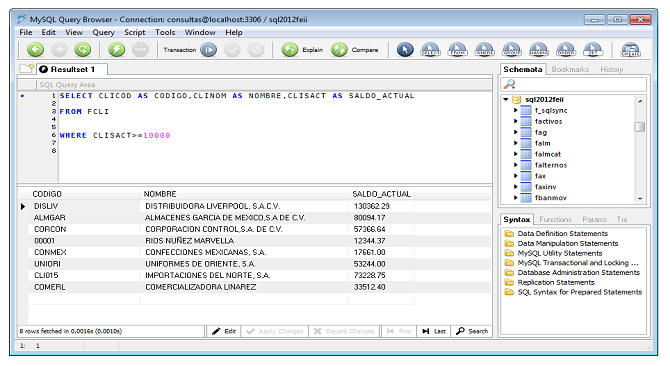Click the green Refresh button
This screenshot has width=670, height=366.
click(82, 50)
